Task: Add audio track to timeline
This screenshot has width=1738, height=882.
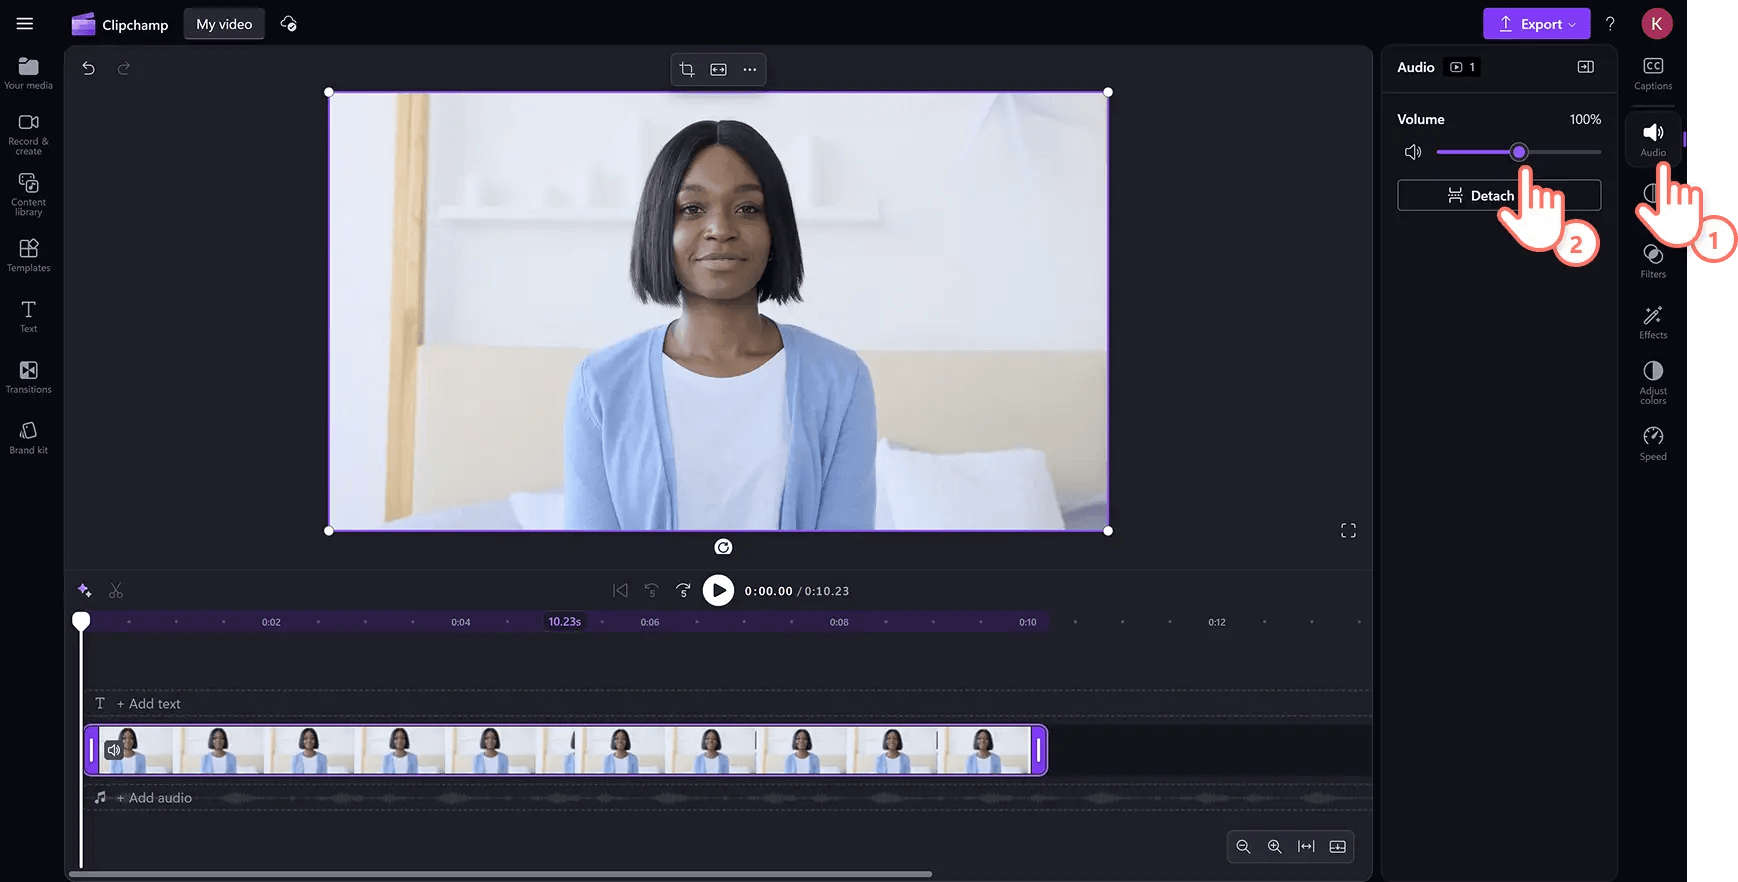Action: [x=153, y=798]
